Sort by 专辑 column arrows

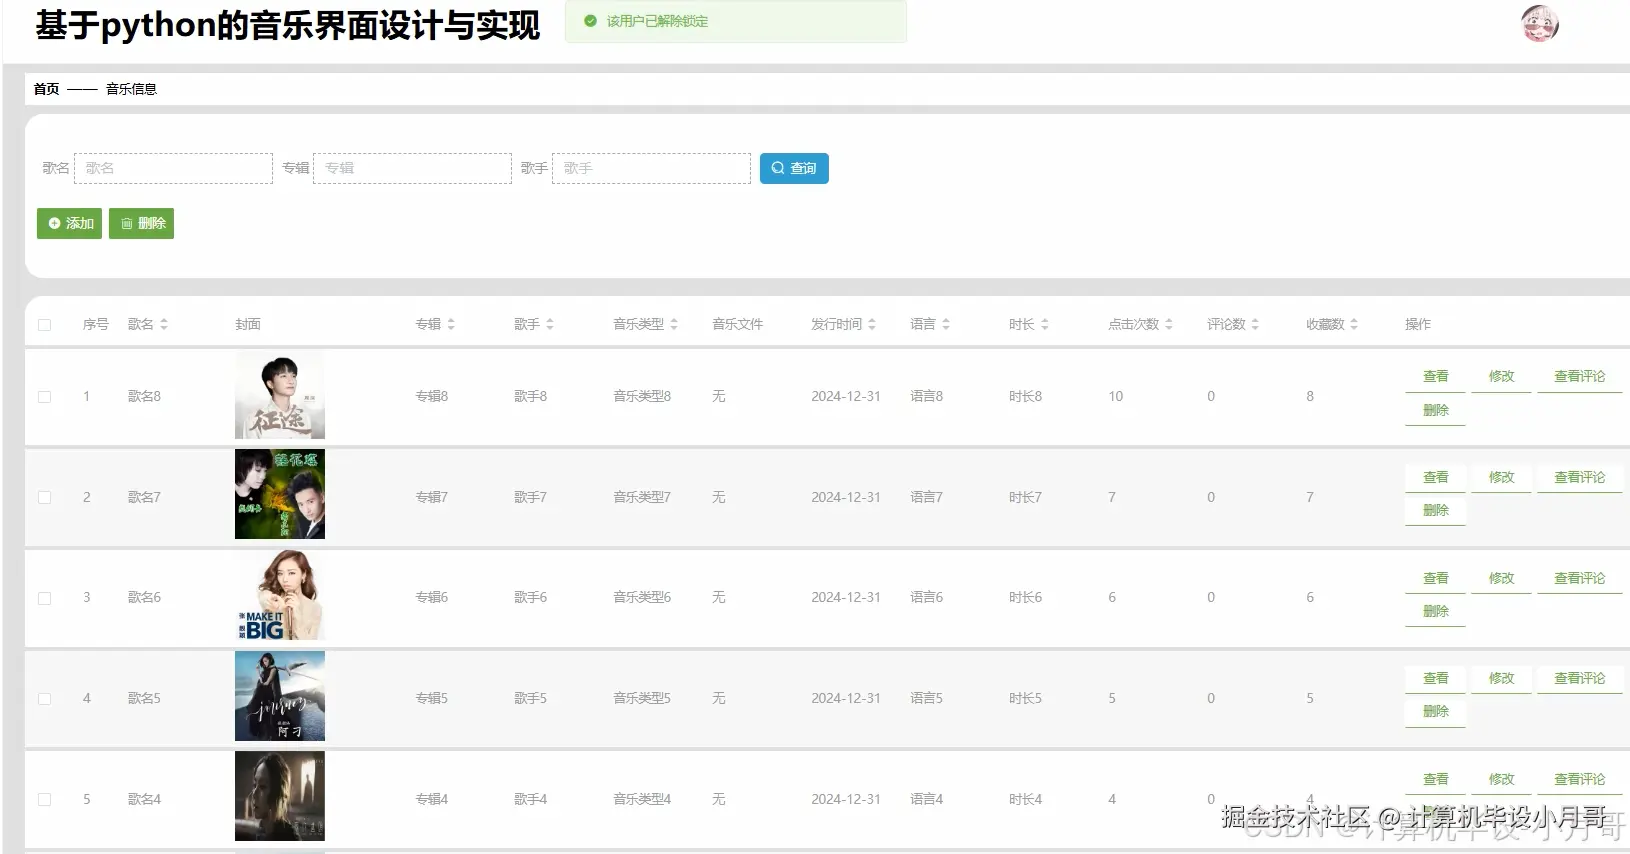[x=451, y=324]
